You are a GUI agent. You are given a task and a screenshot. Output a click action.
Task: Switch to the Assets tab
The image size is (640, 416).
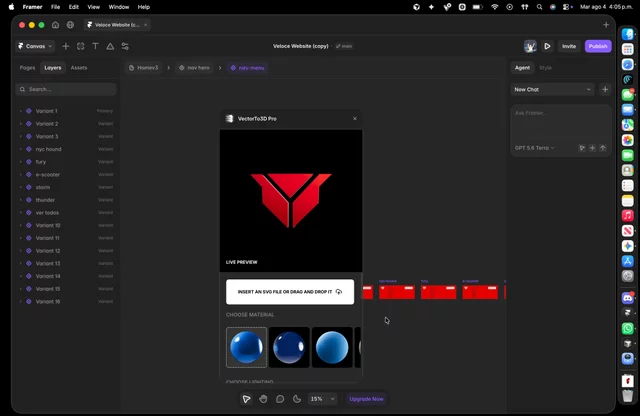[79, 68]
